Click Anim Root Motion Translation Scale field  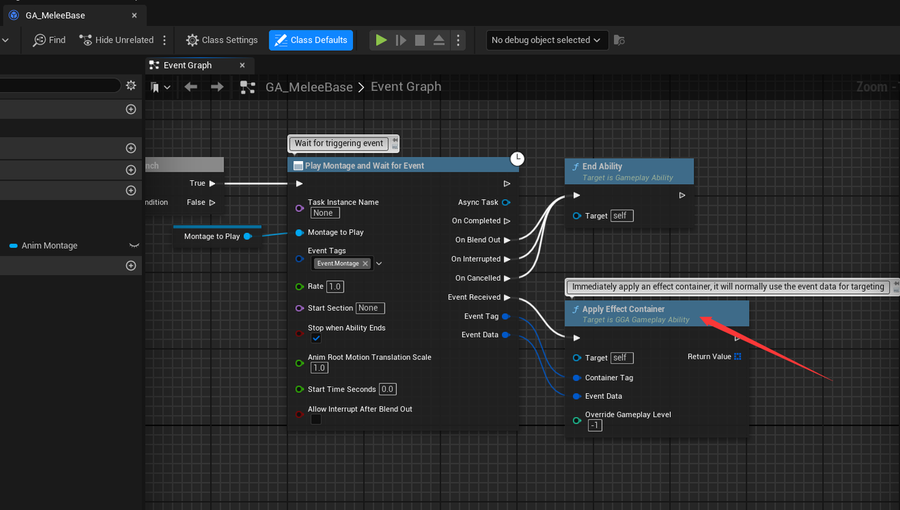pyautogui.click(x=319, y=368)
